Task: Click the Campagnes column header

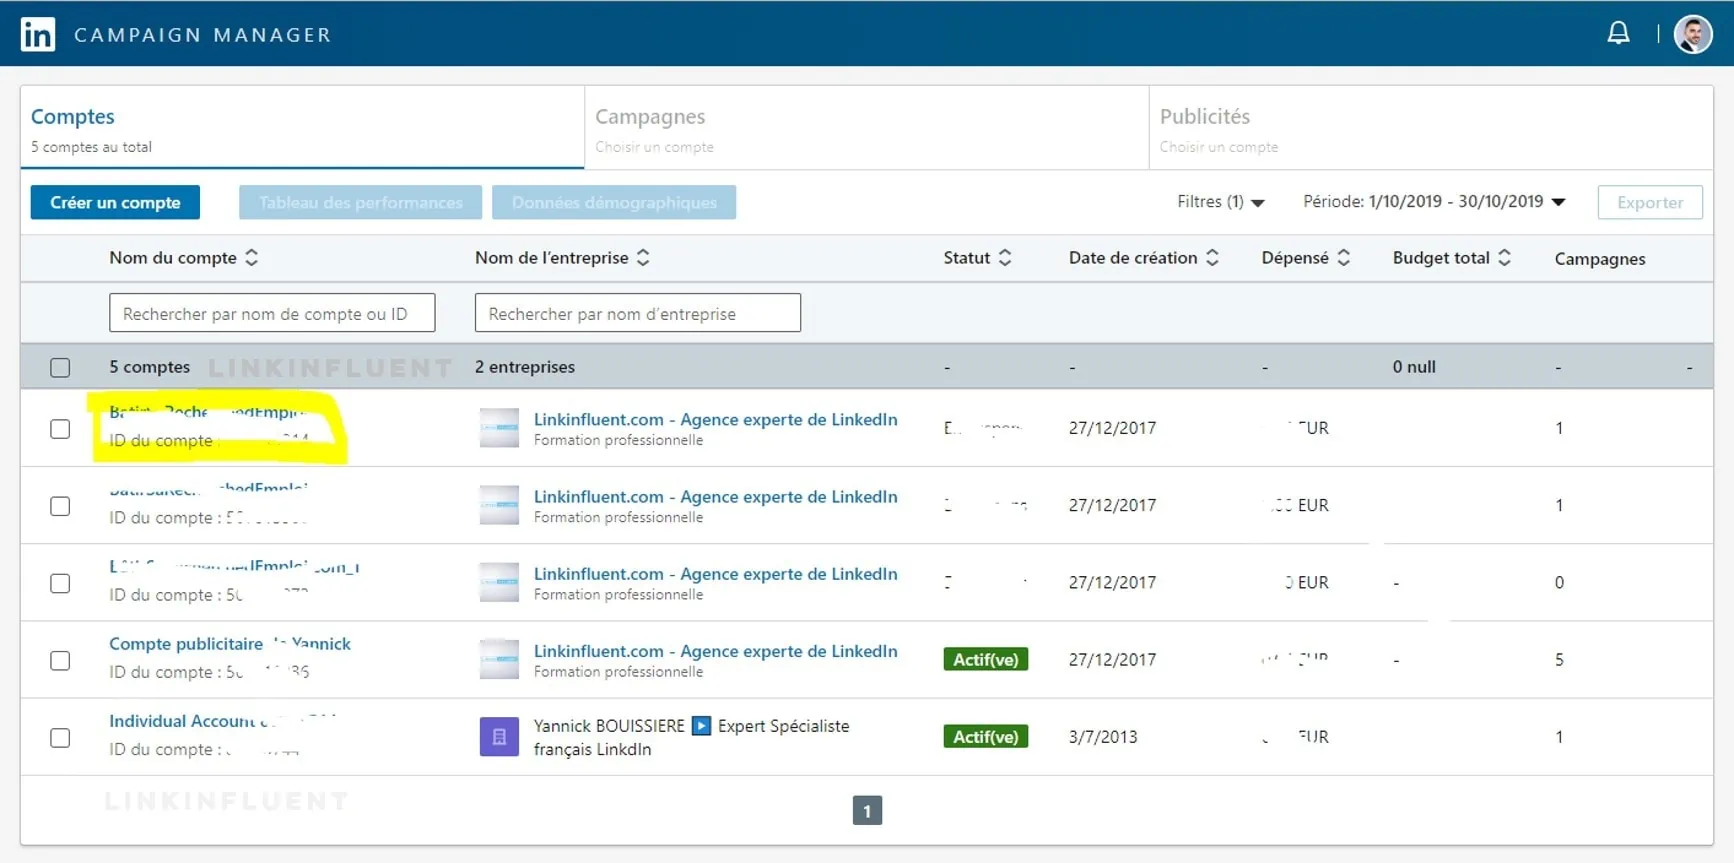Action: [1599, 259]
